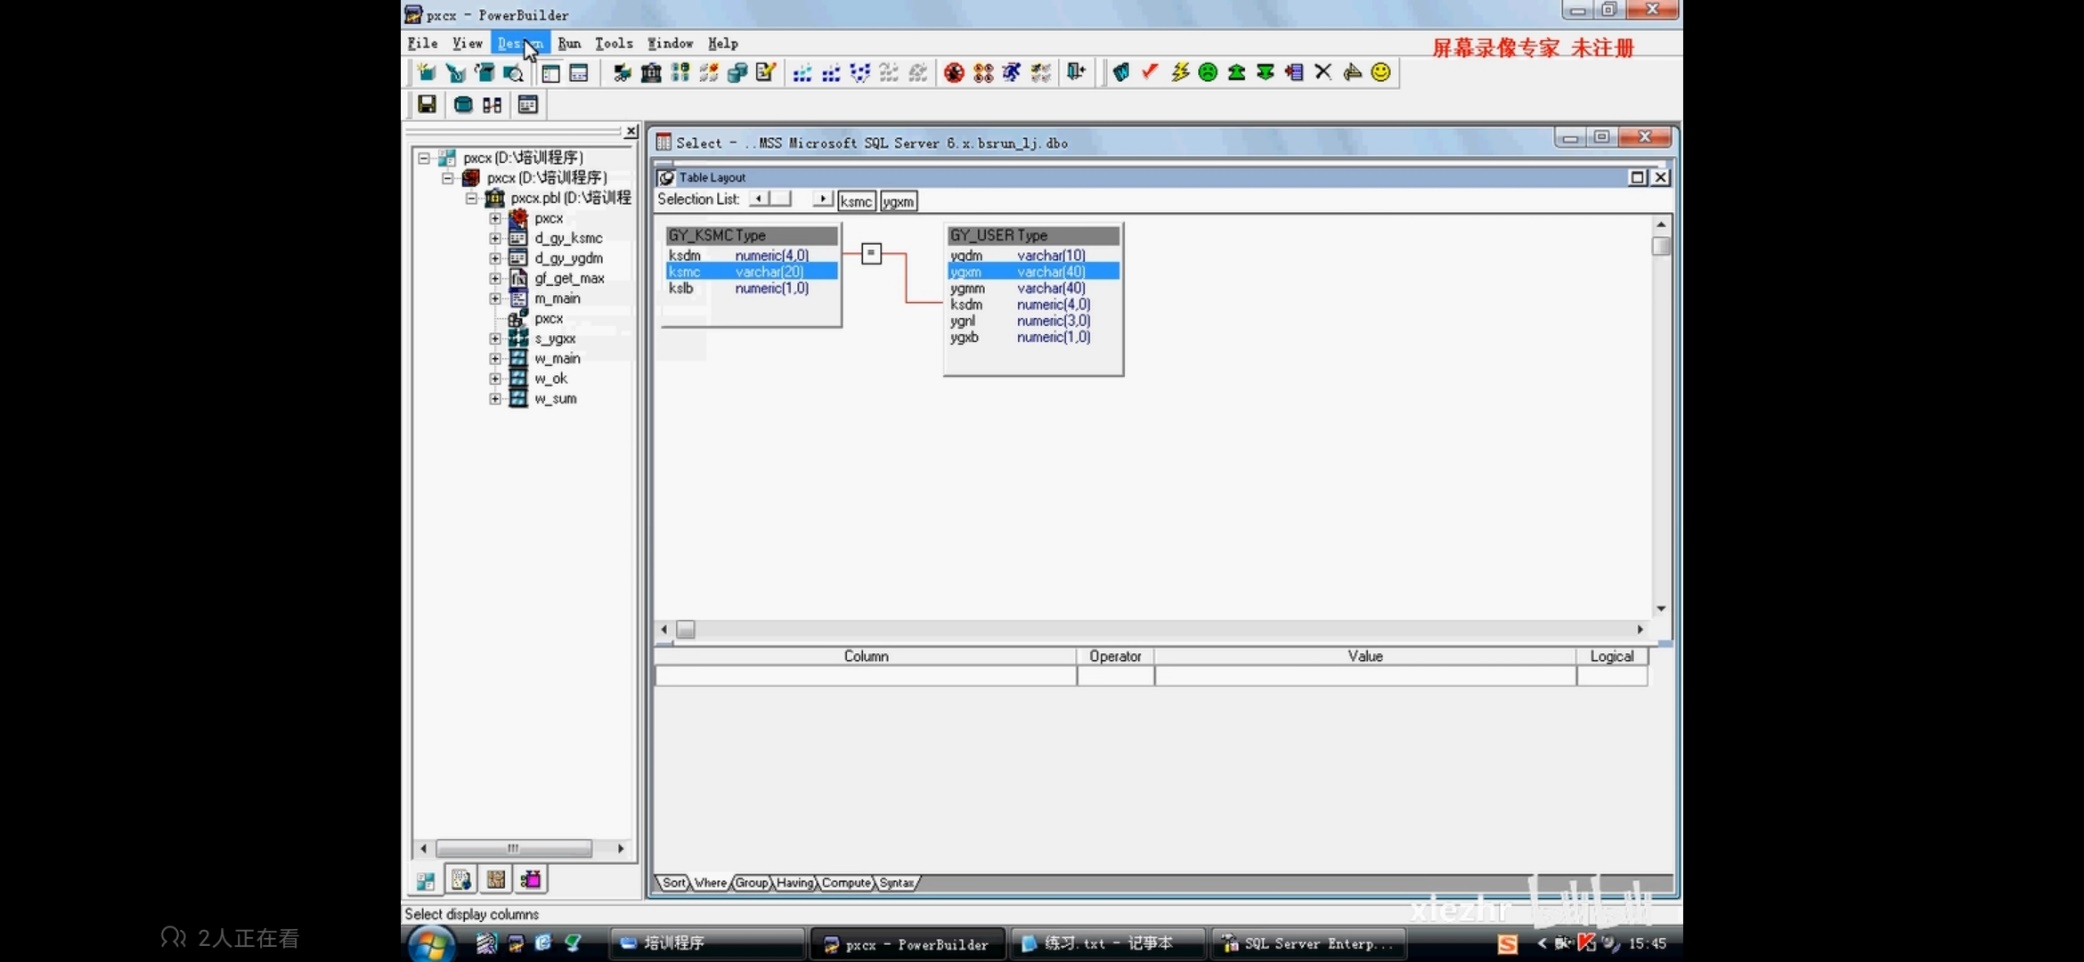Click the Save floppy disk icon
Screen dimensions: 2084x962
(427, 104)
